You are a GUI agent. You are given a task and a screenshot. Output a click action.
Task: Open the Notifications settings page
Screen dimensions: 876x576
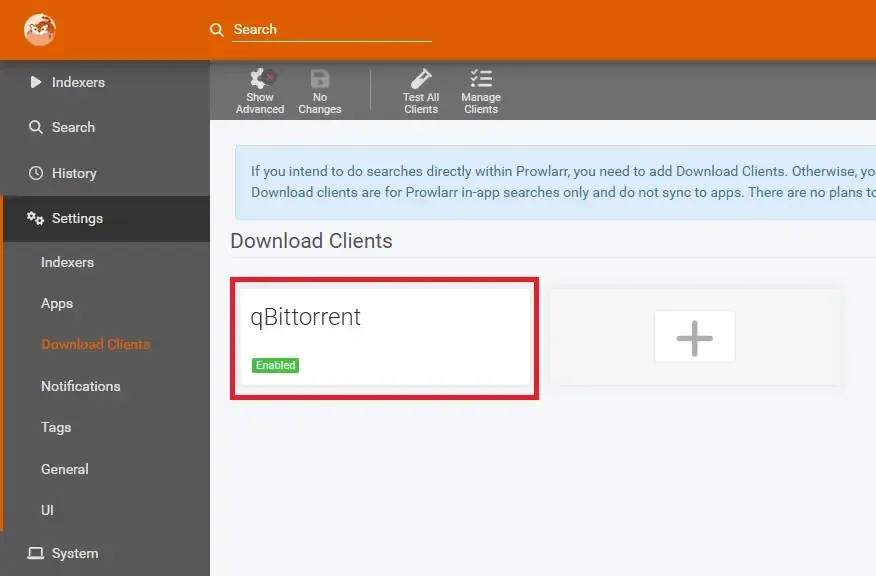[81, 386]
